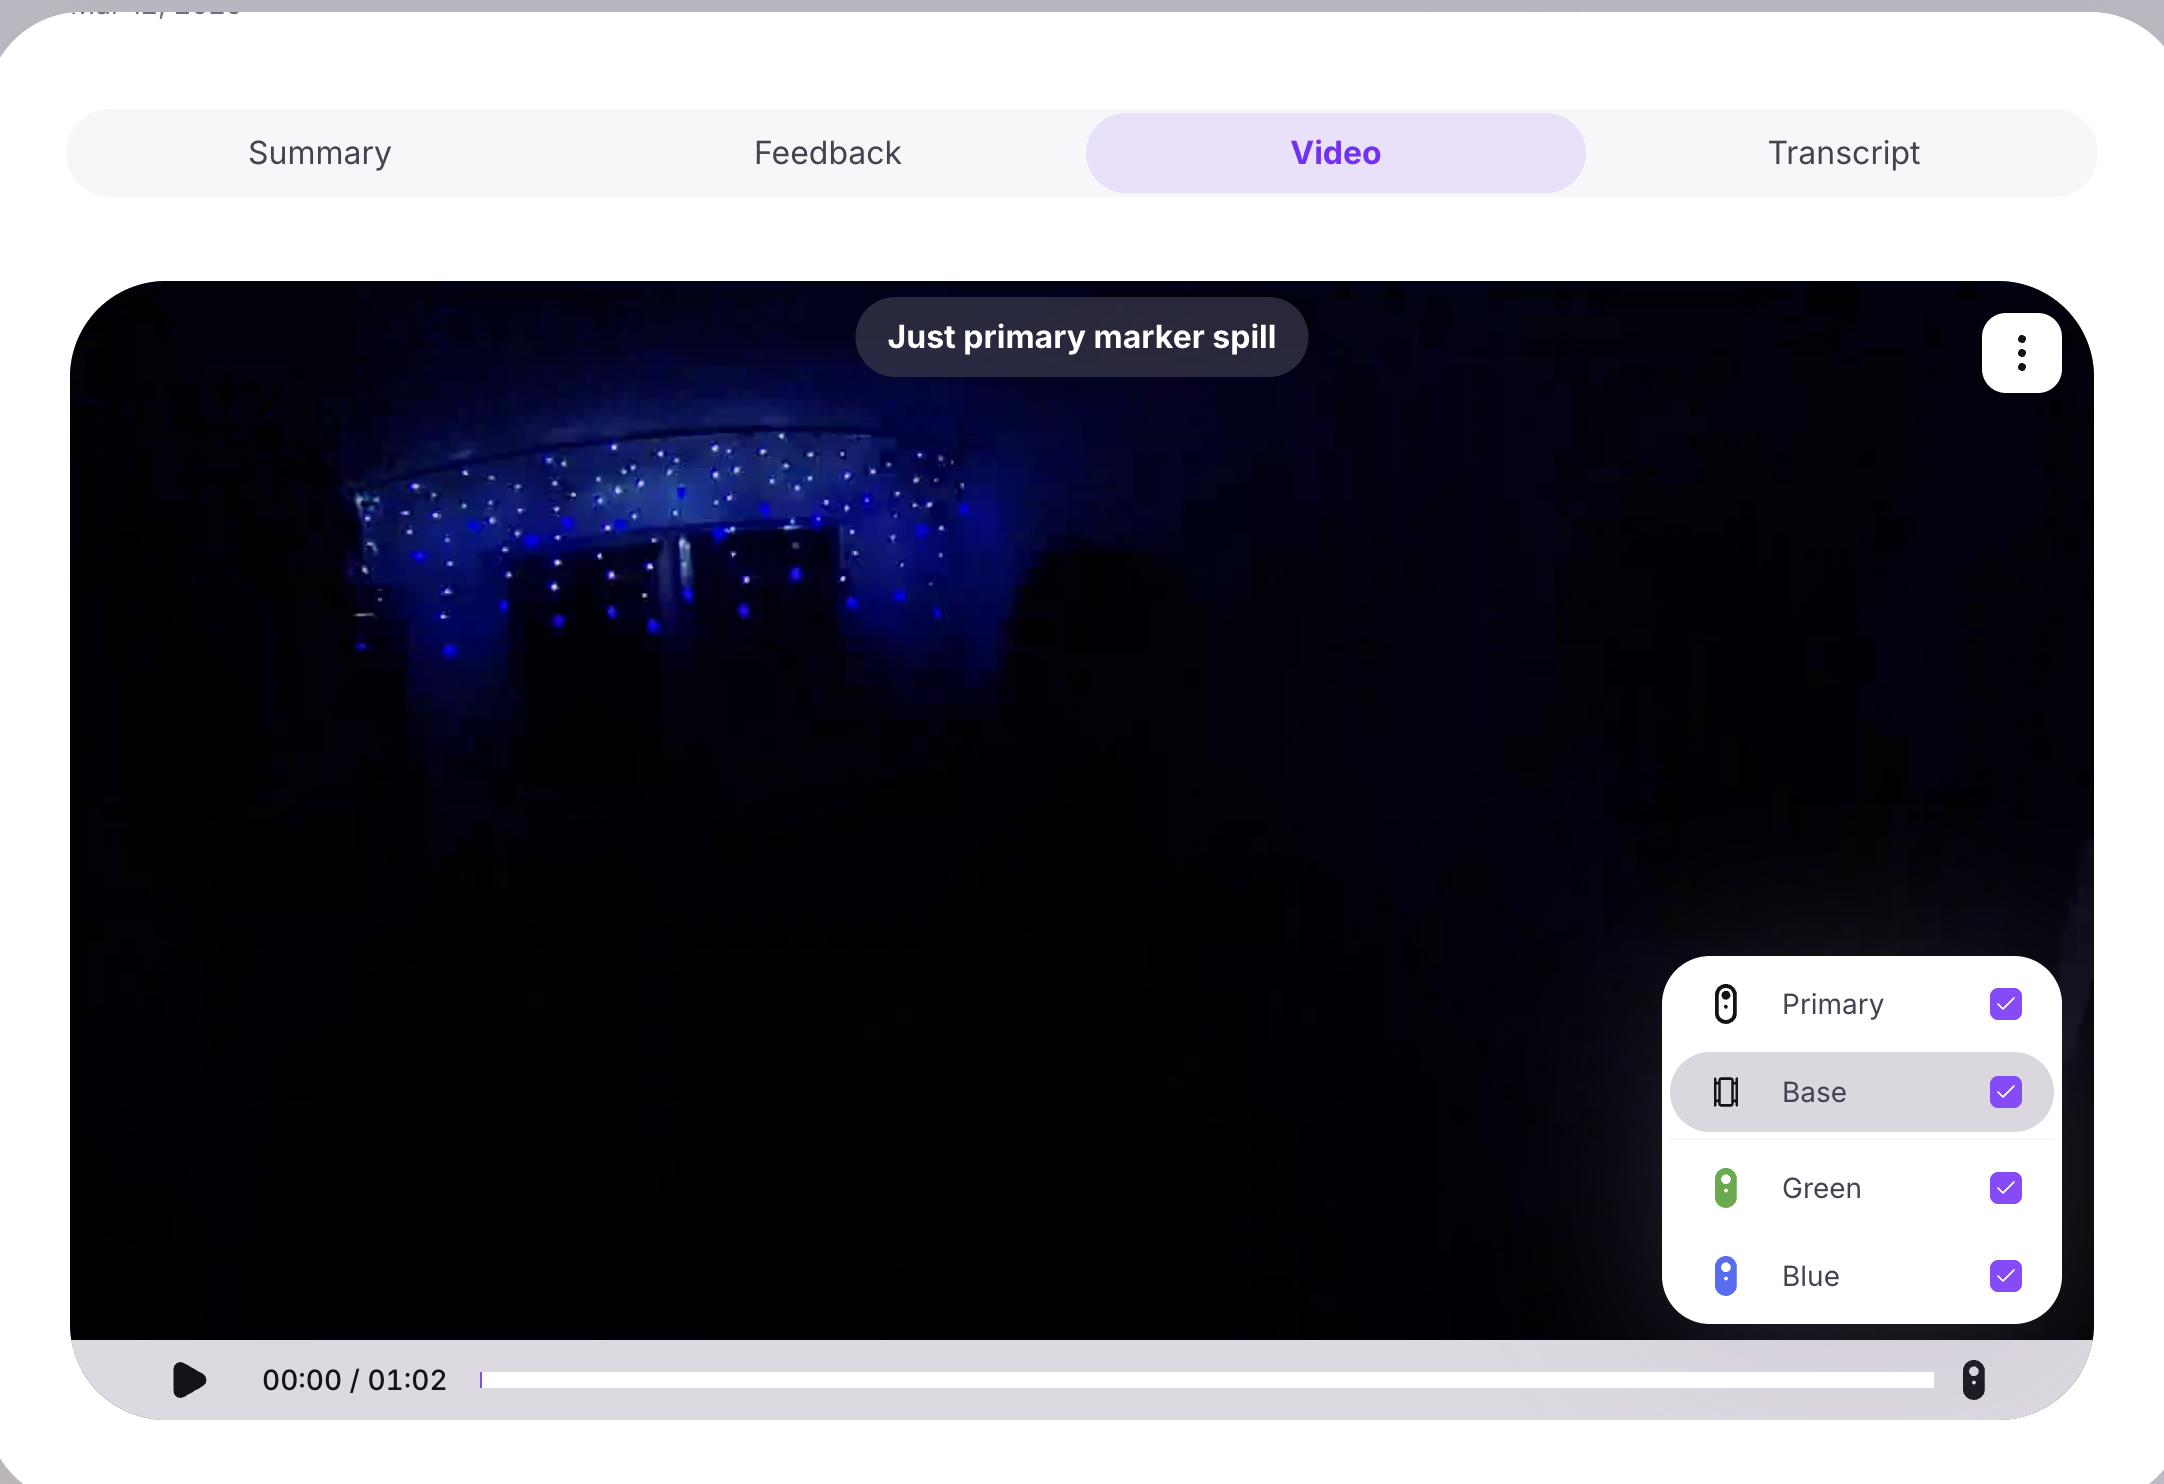This screenshot has width=2164, height=1484.
Task: Click the Primary camera icon
Action: coord(1725,1004)
